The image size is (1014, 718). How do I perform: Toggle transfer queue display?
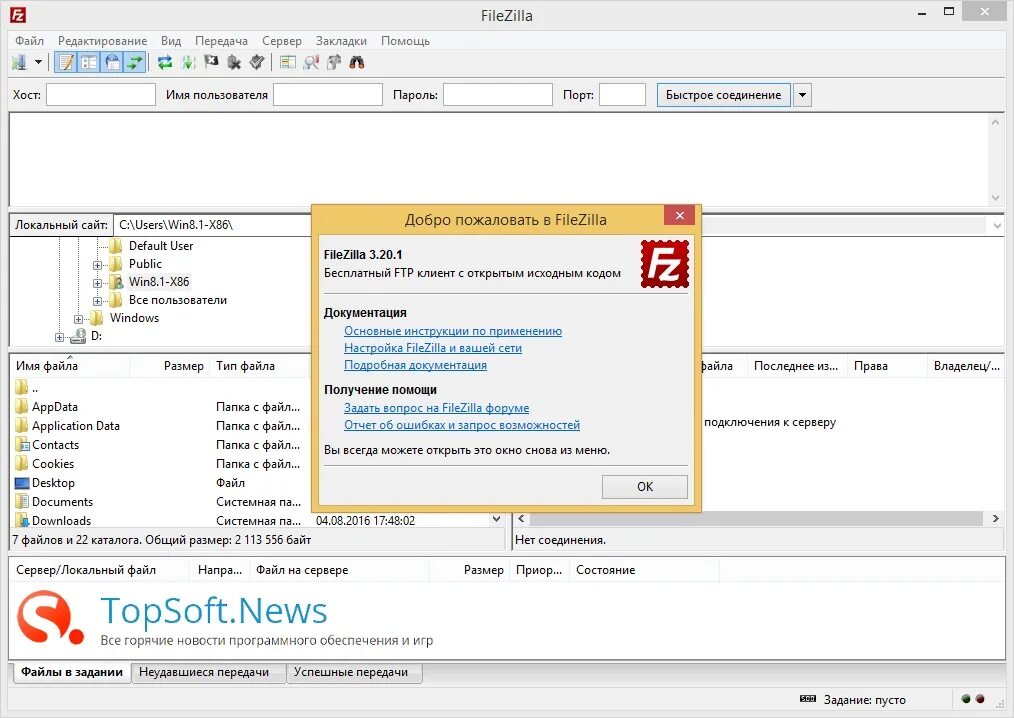[135, 63]
